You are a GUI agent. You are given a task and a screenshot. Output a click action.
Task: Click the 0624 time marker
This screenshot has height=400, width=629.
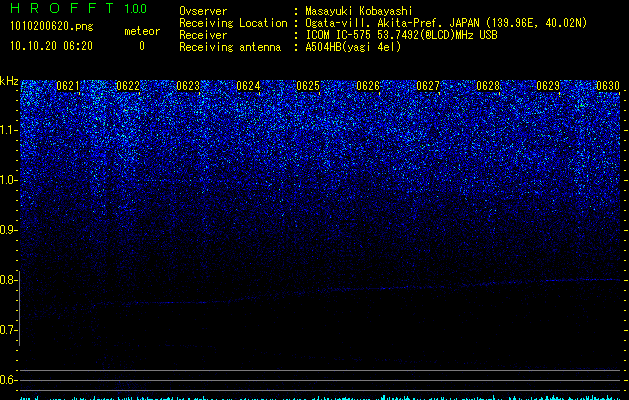(248, 86)
